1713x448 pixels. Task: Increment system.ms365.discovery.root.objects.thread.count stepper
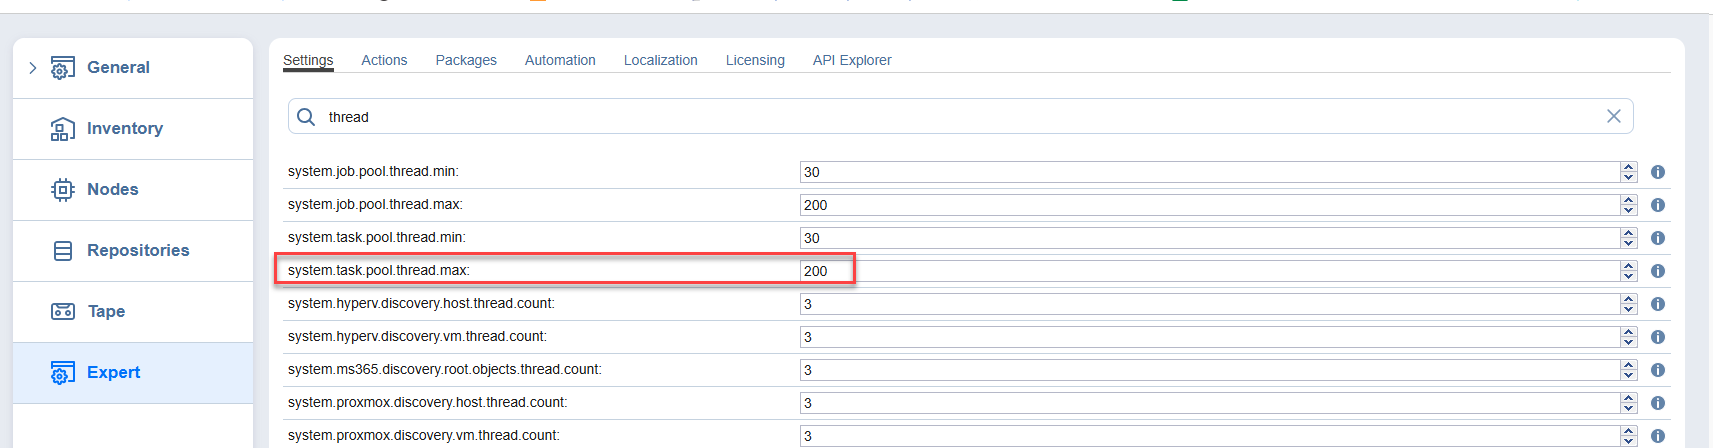(1628, 365)
